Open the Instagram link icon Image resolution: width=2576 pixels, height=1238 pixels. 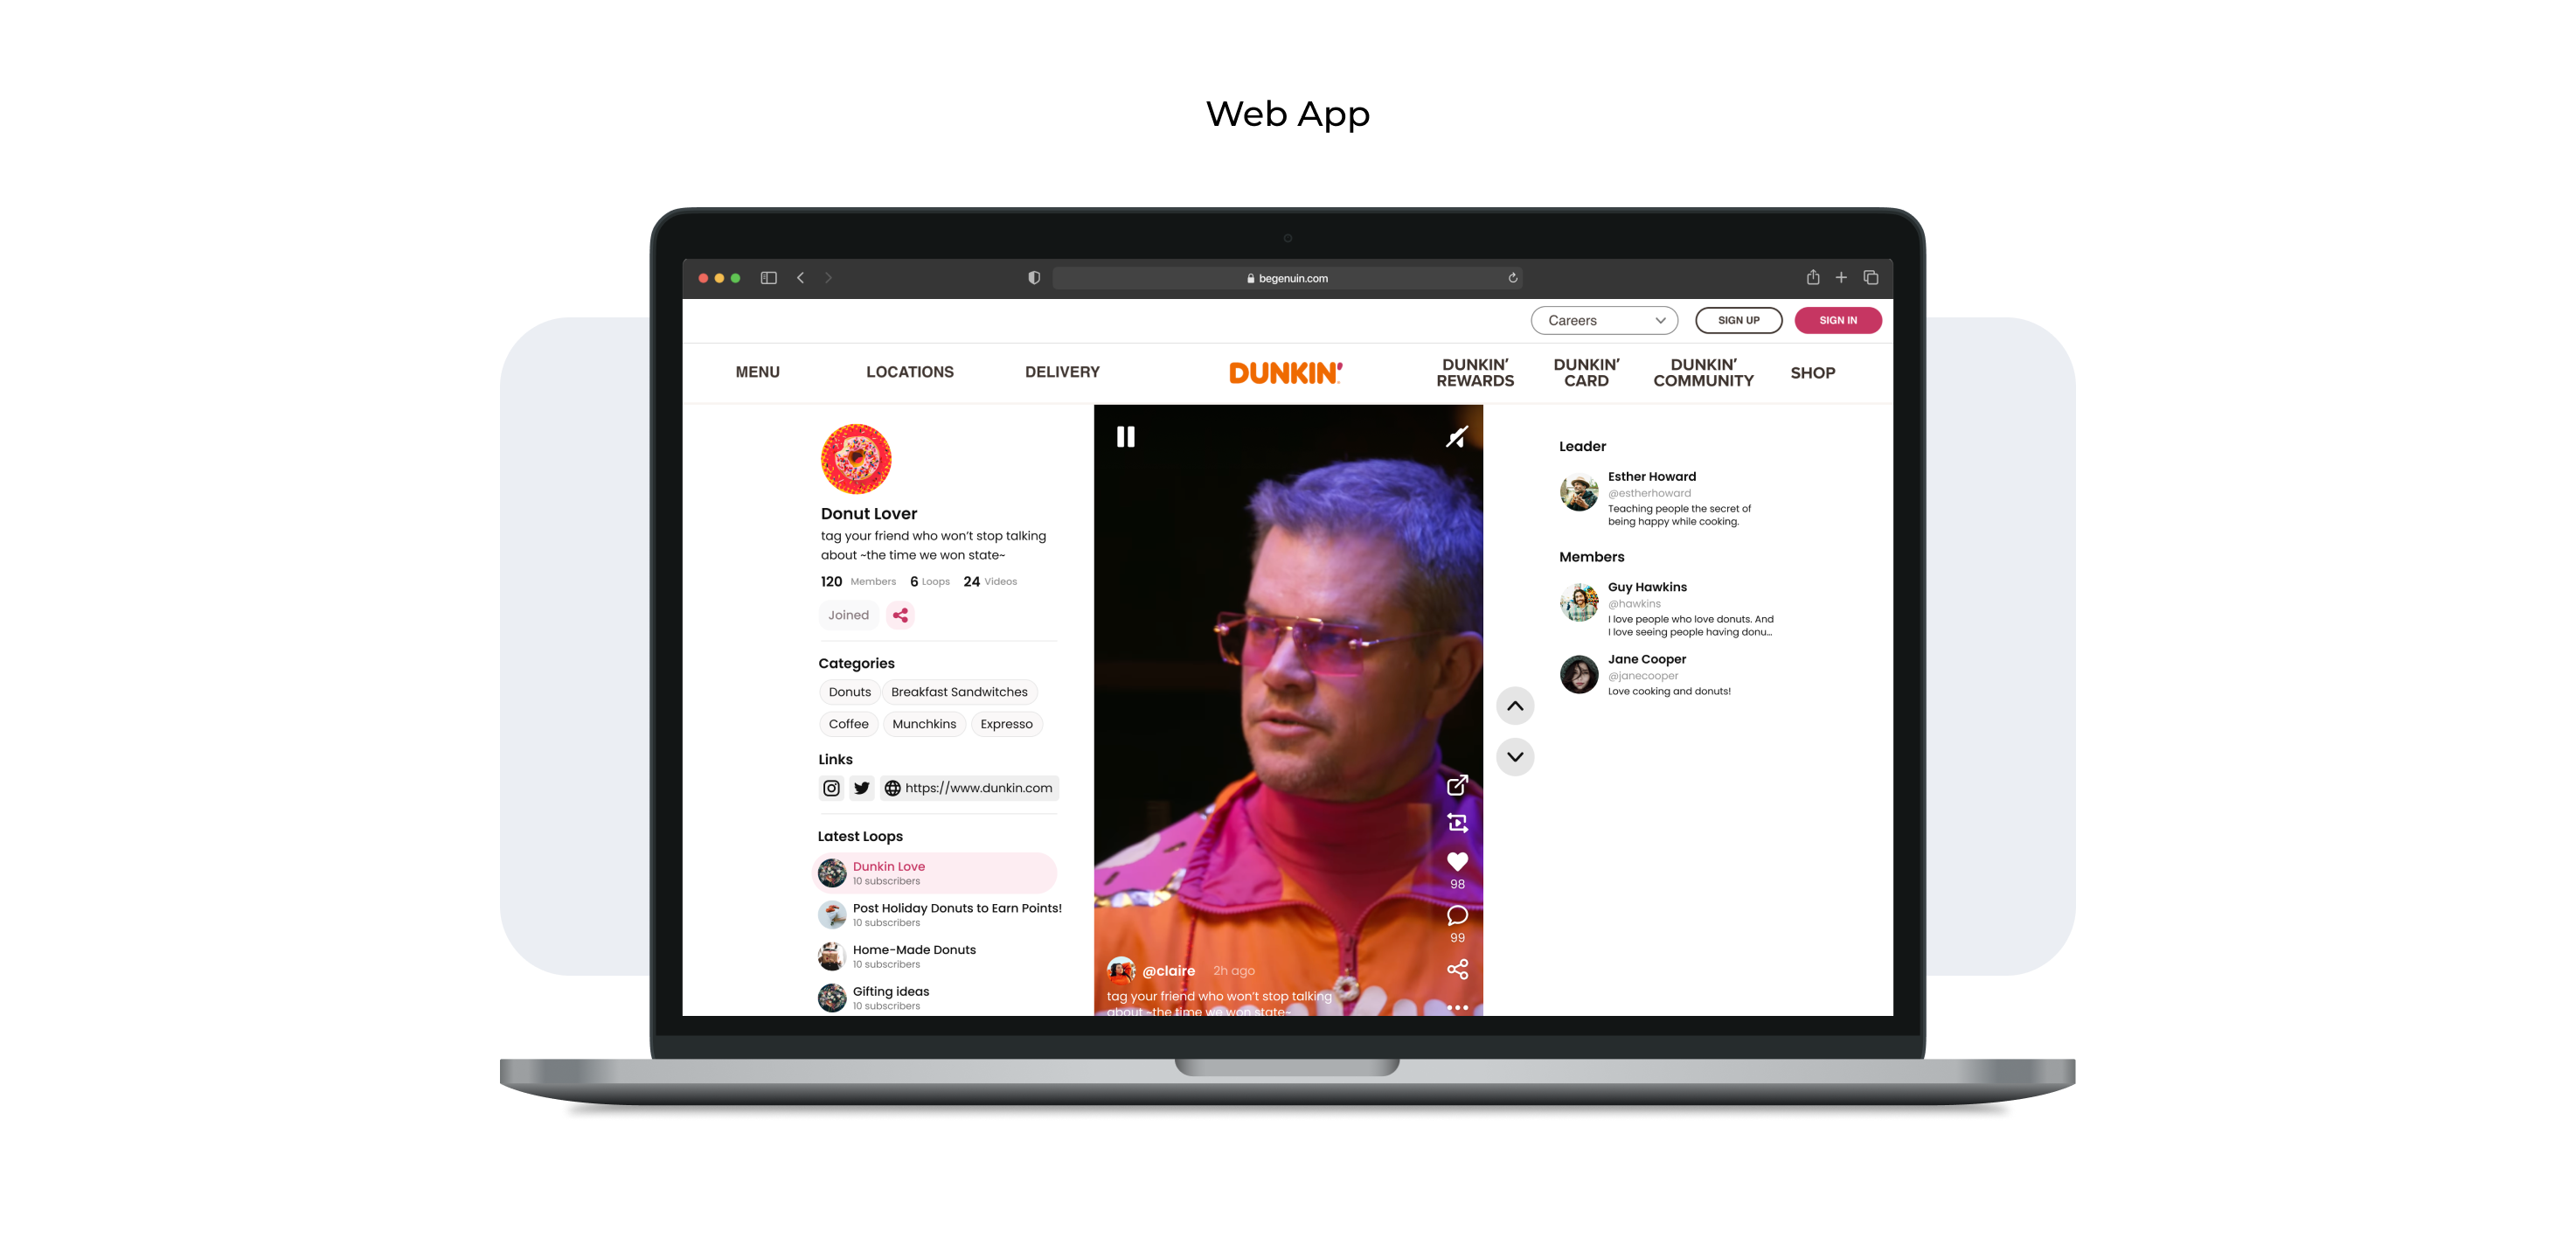click(x=831, y=788)
